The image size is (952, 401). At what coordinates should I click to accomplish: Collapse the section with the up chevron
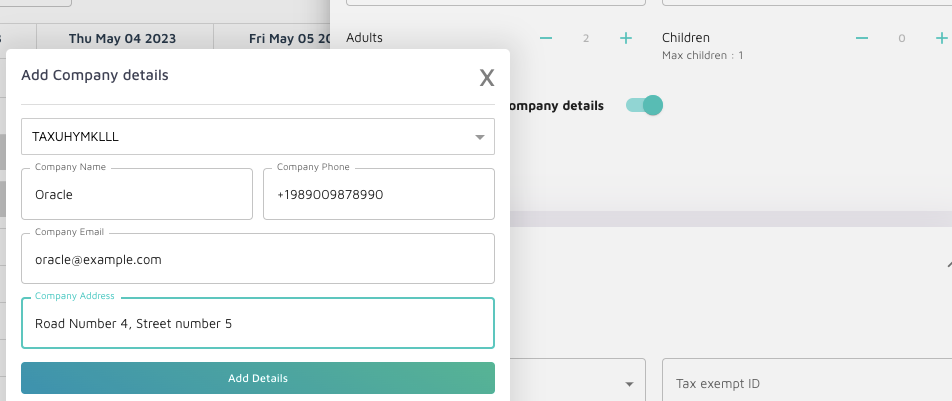pos(948,263)
